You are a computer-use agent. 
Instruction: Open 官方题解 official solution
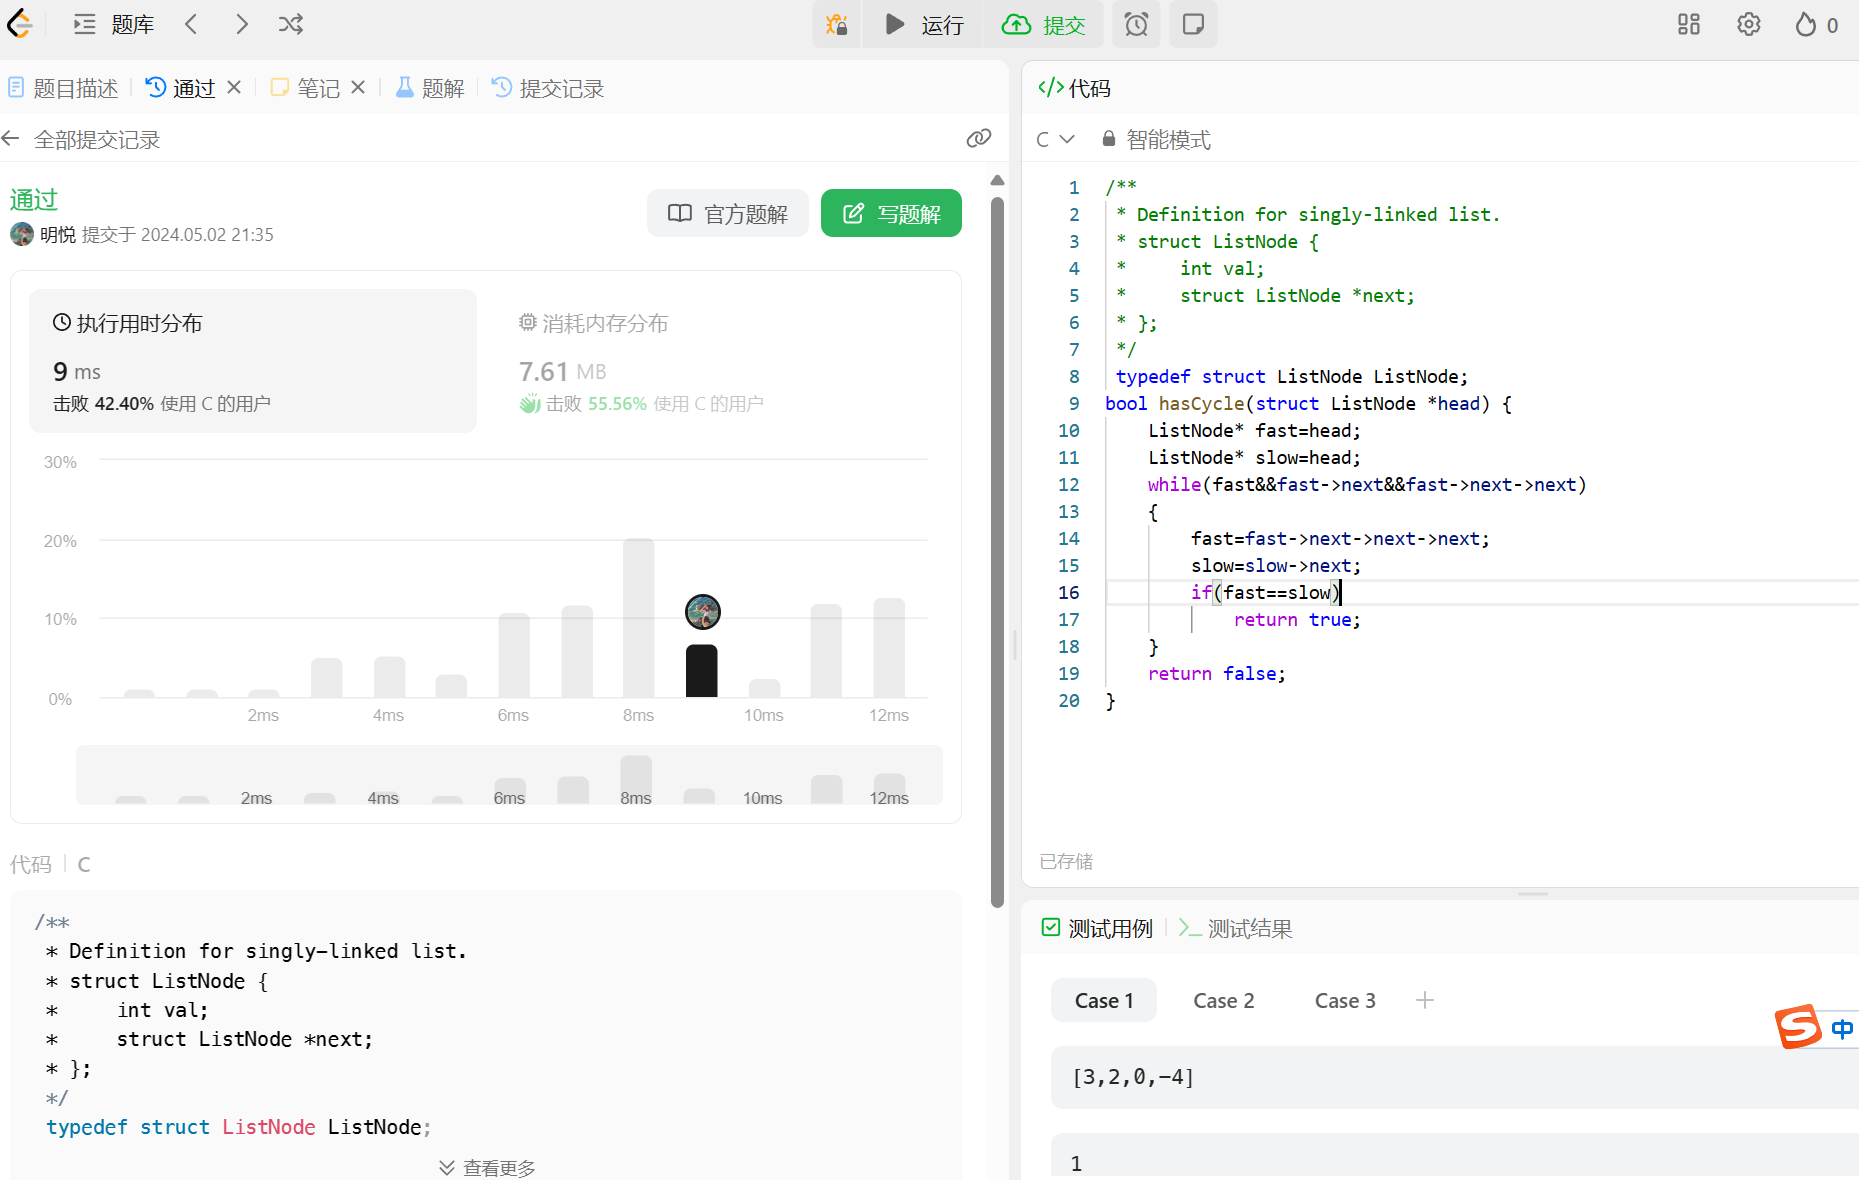pos(728,213)
